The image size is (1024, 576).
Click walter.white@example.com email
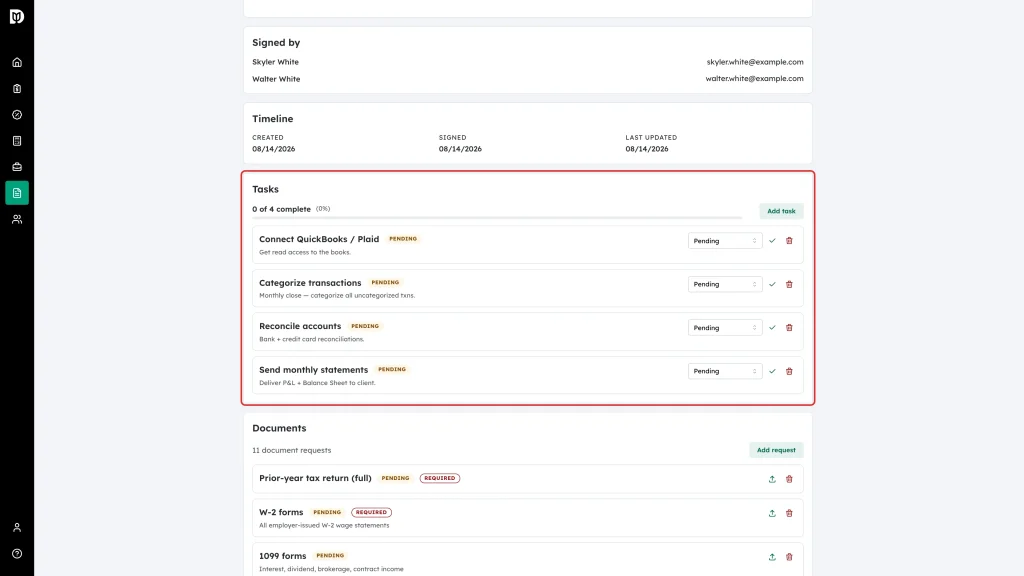pos(754,78)
